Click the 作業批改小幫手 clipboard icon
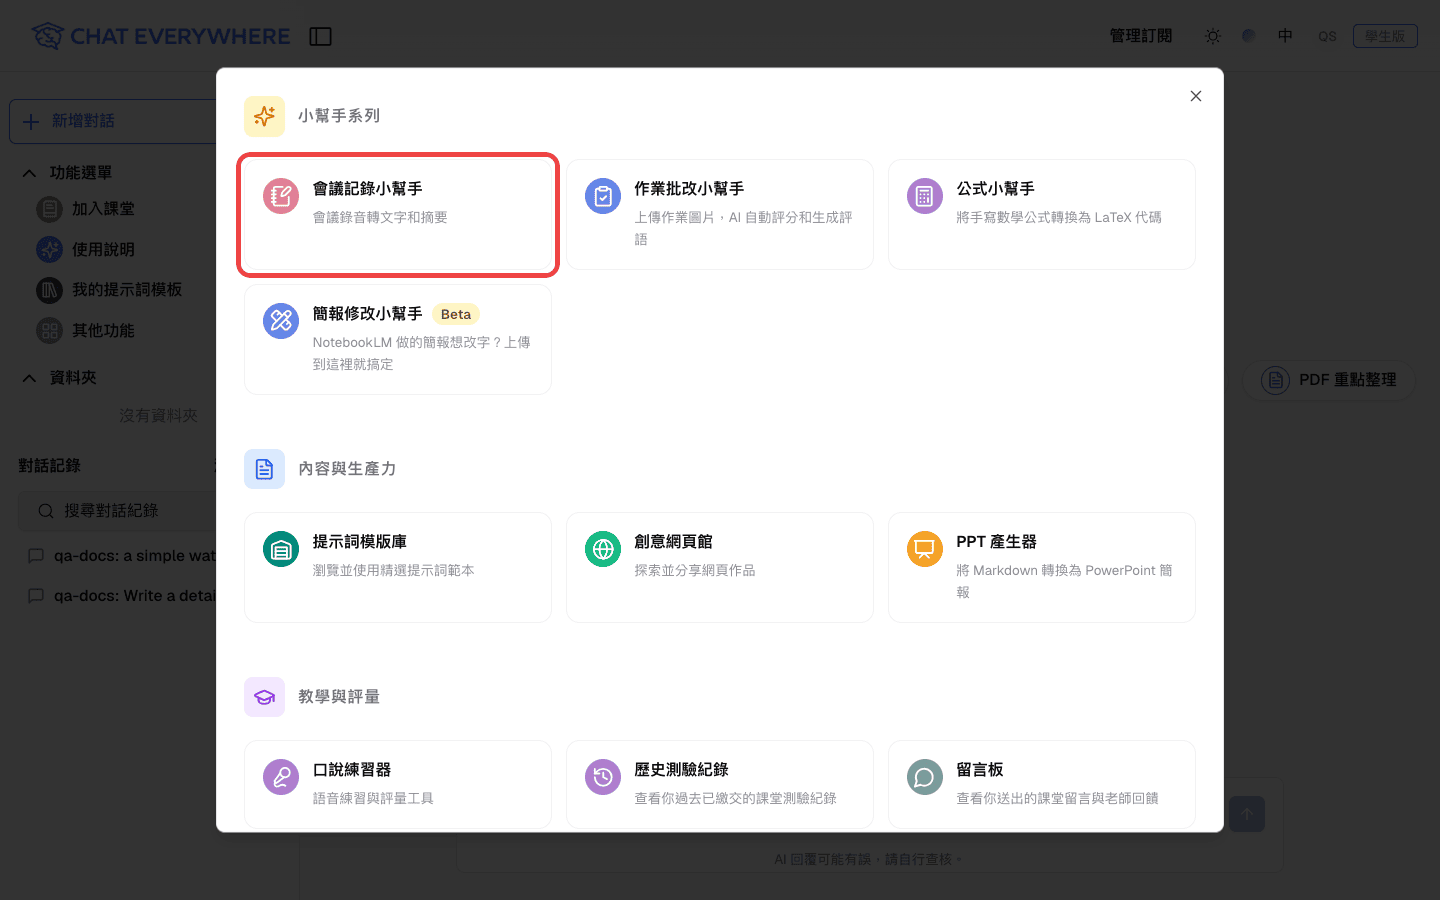The width and height of the screenshot is (1440, 900). coord(603,197)
